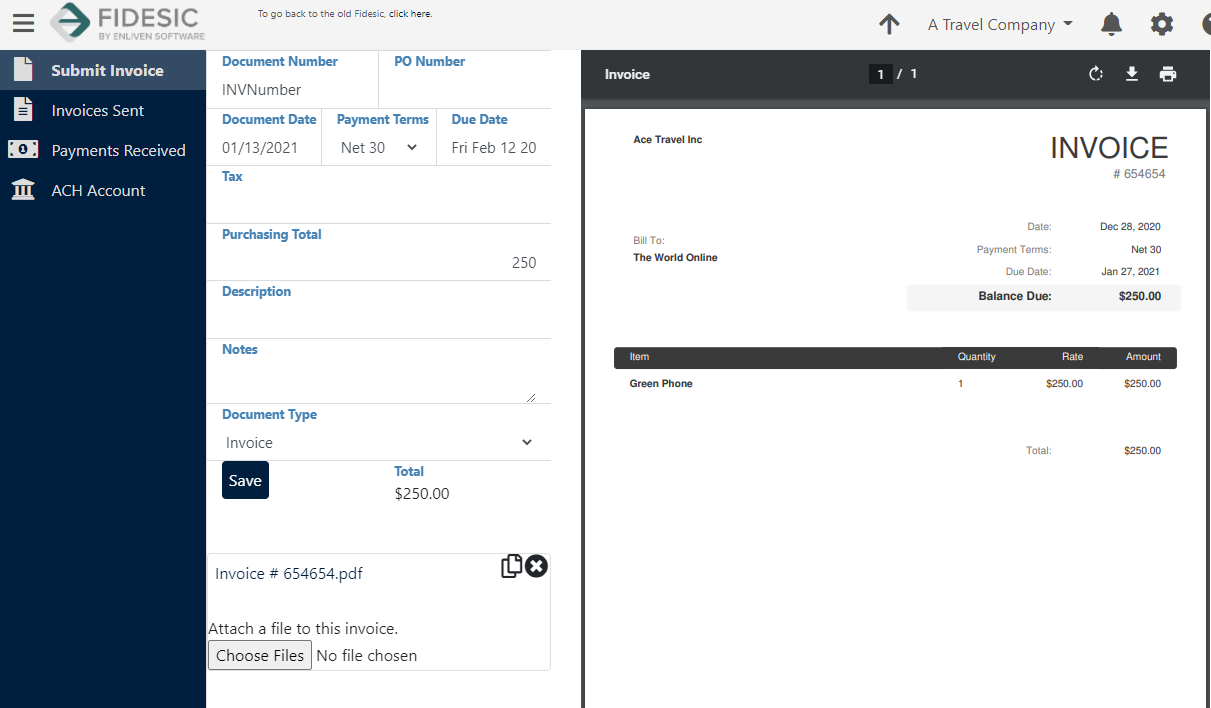Click the Invoices Sent sidebar icon
The height and width of the screenshot is (708, 1211).
pyautogui.click(x=23, y=110)
